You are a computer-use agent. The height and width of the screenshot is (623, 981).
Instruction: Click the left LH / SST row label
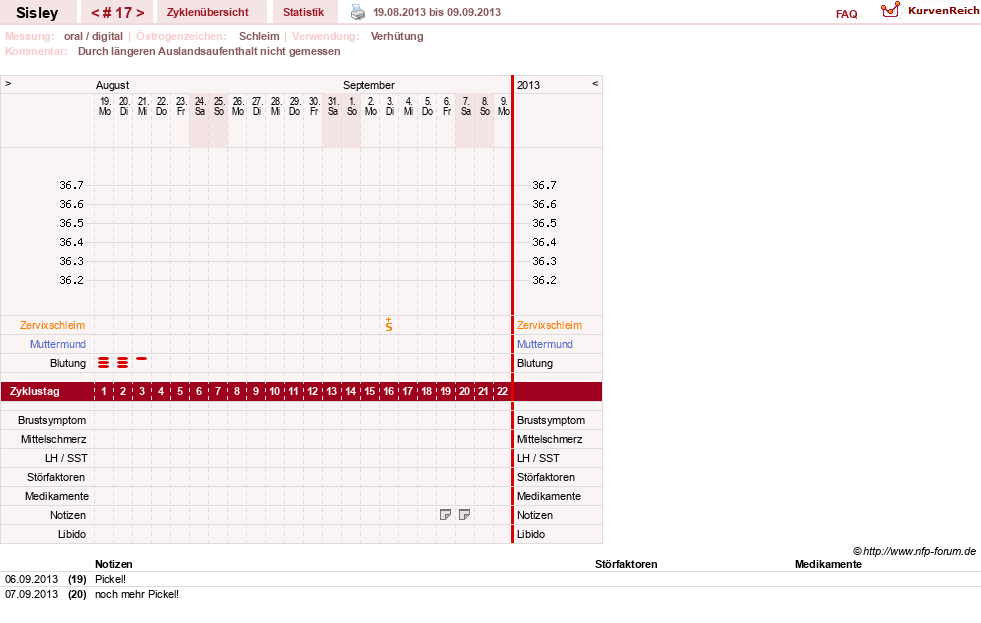(66, 458)
